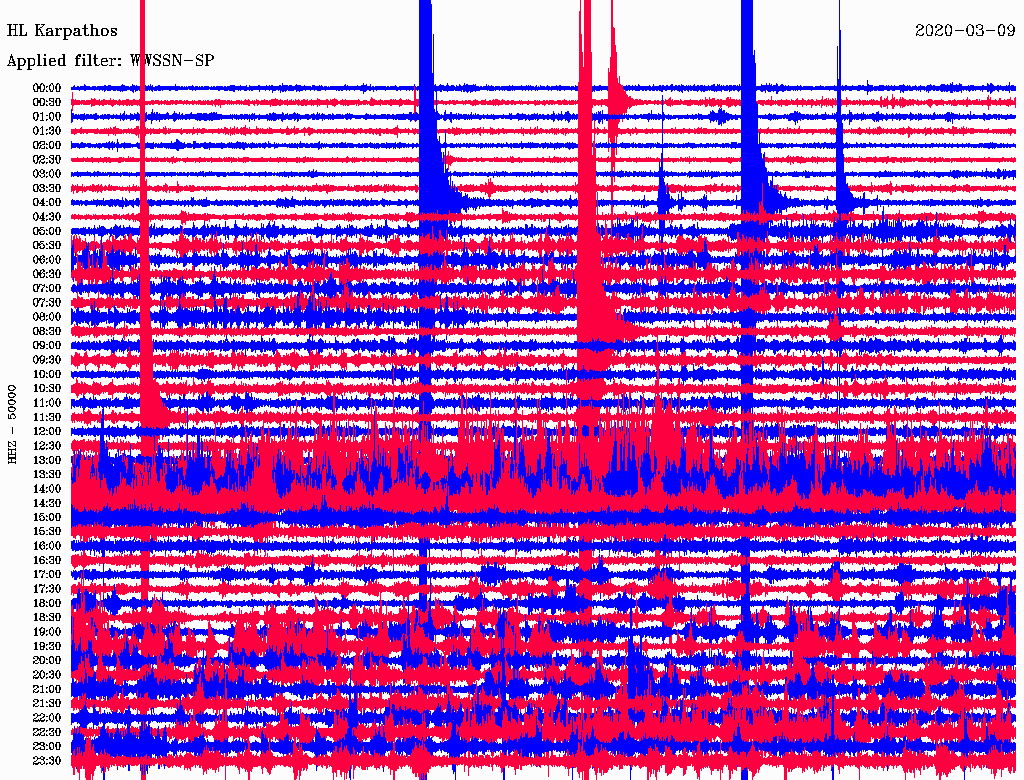Pick the 07:30 time label

point(47,302)
